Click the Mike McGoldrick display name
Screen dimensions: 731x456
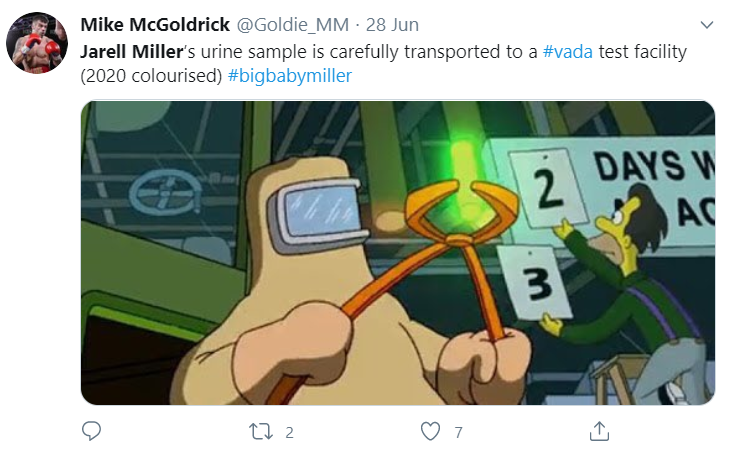coord(155,25)
